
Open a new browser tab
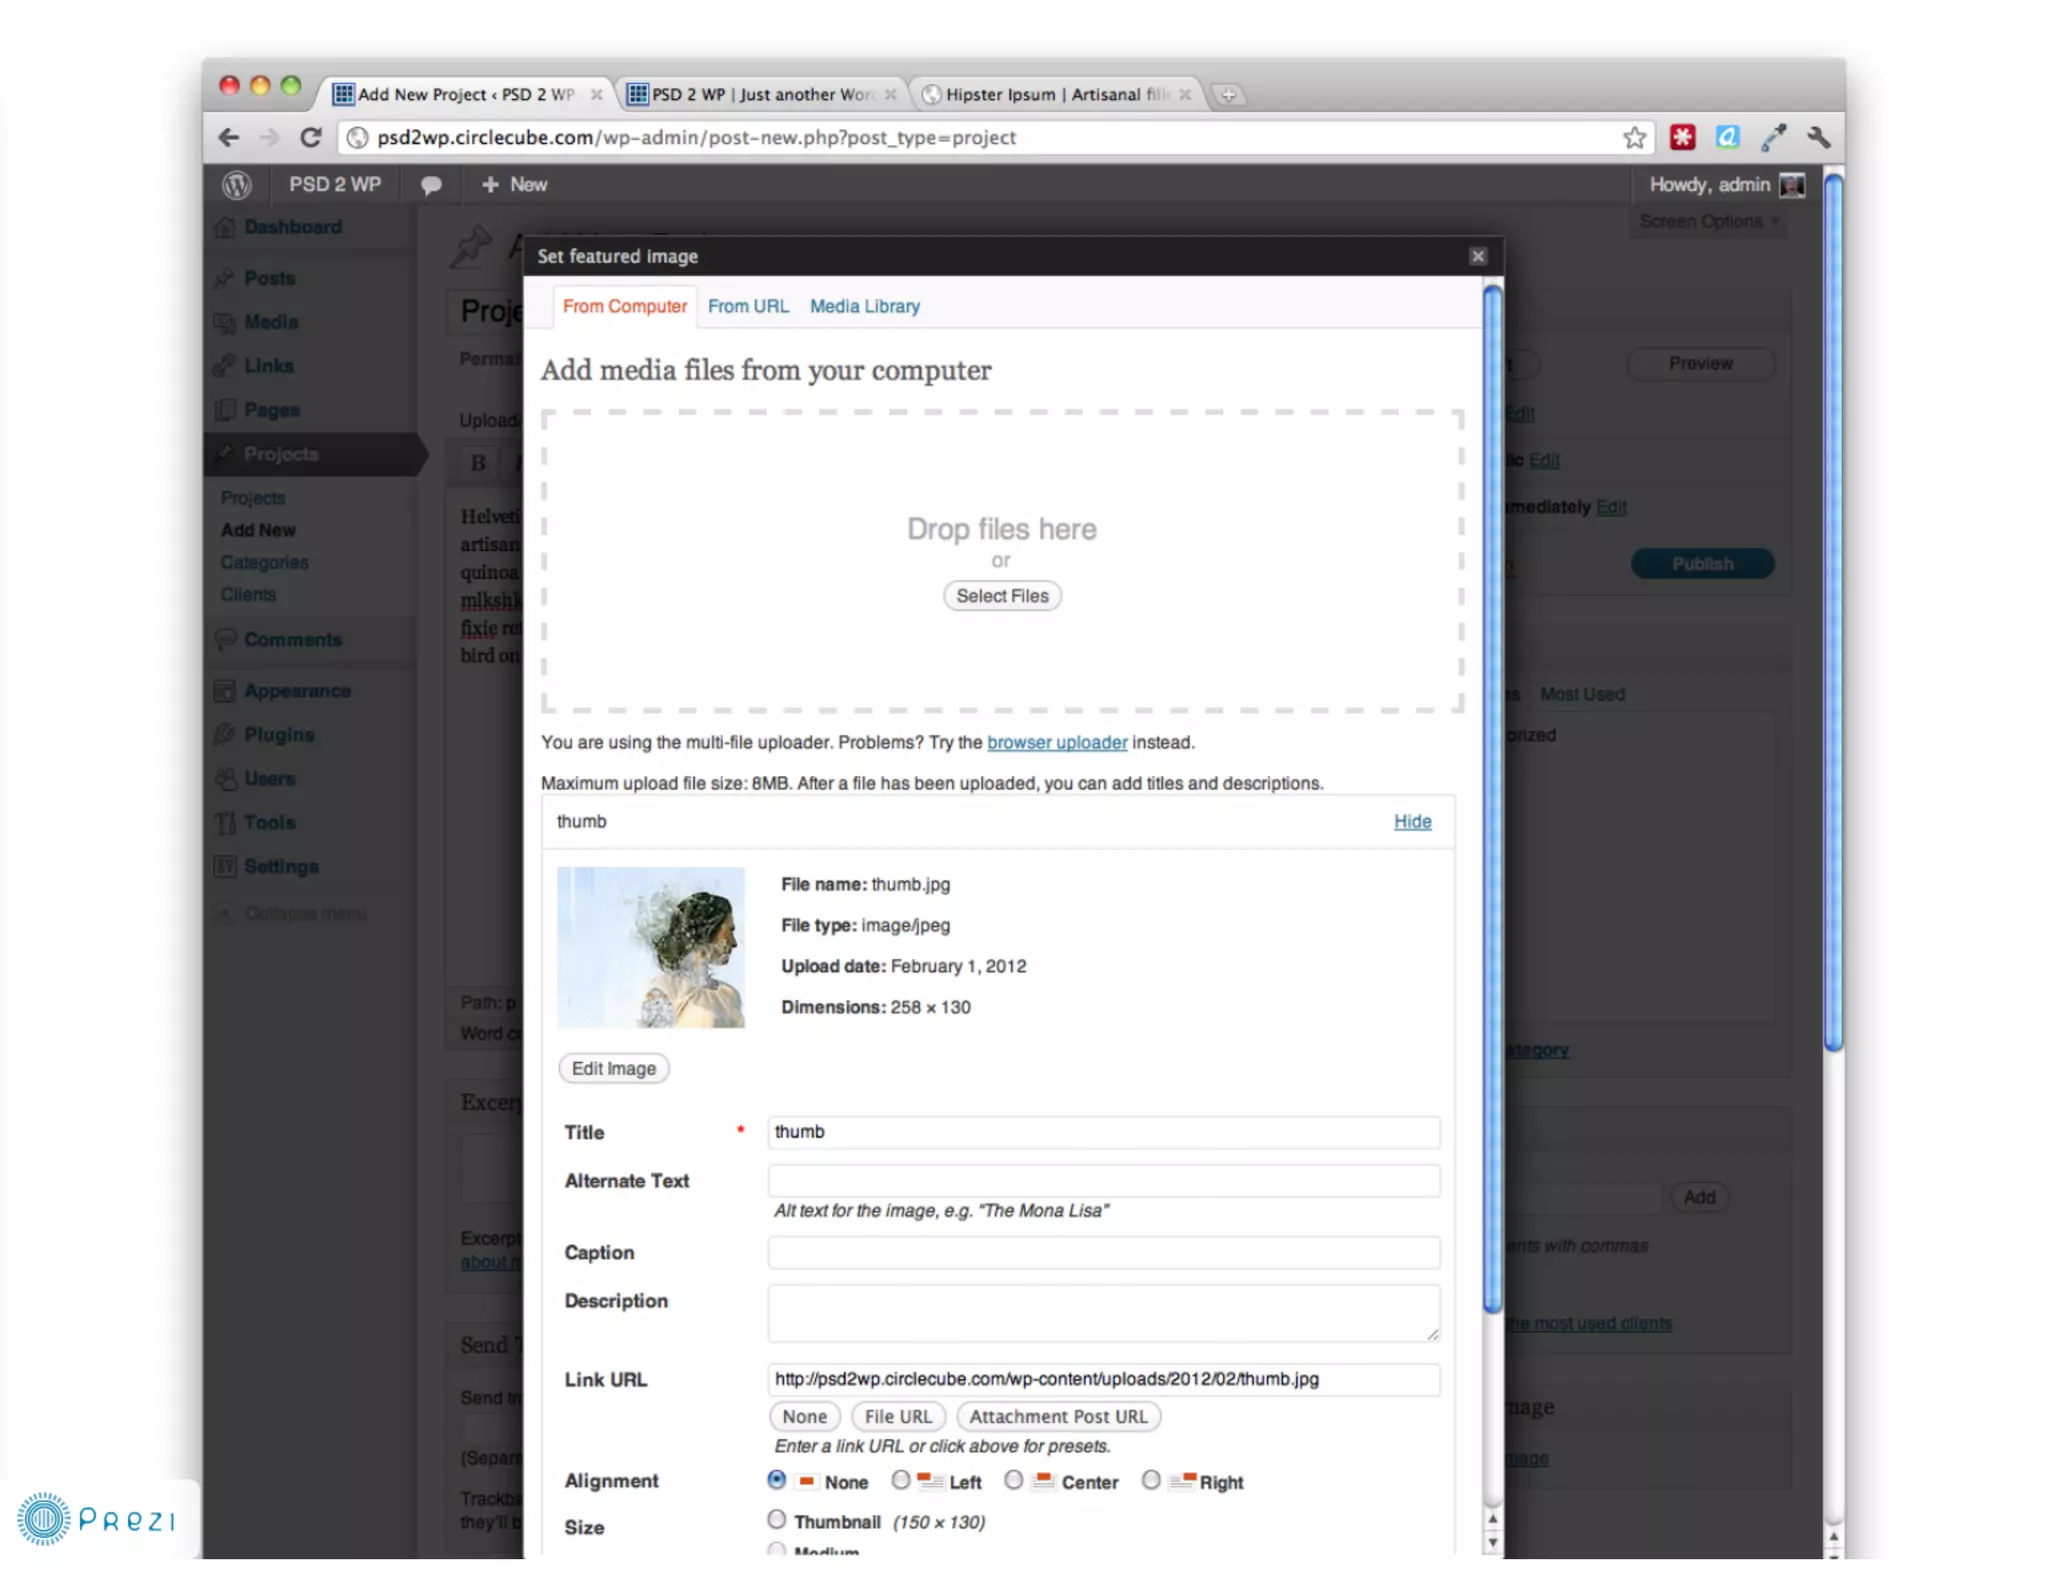click(x=1228, y=94)
